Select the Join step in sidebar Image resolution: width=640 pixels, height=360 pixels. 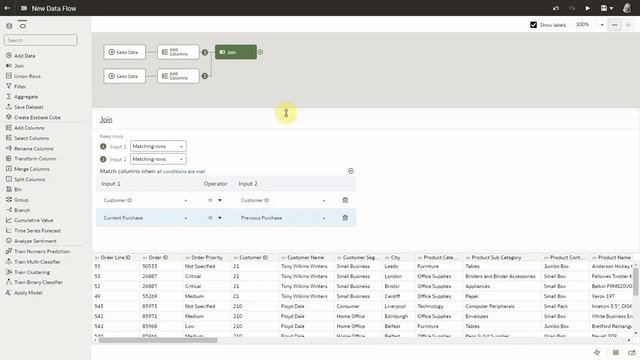(15, 66)
